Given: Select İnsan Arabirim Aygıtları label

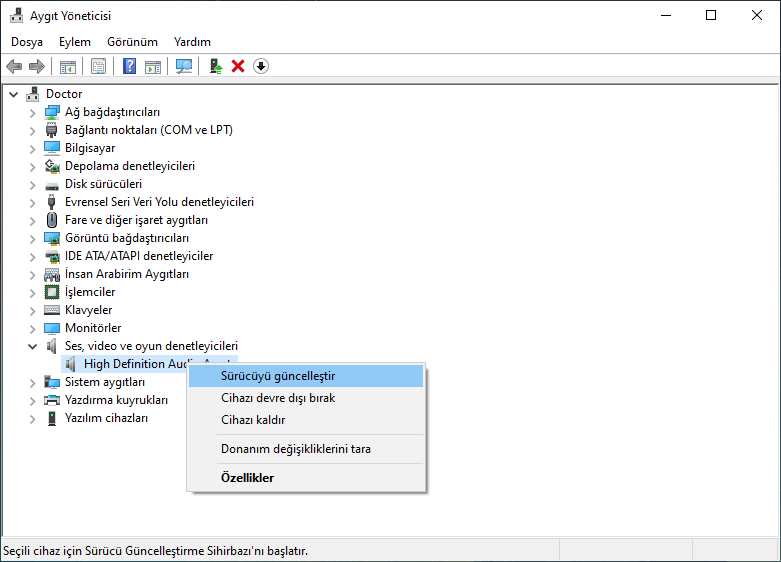Looking at the screenshot, I should [x=127, y=274].
